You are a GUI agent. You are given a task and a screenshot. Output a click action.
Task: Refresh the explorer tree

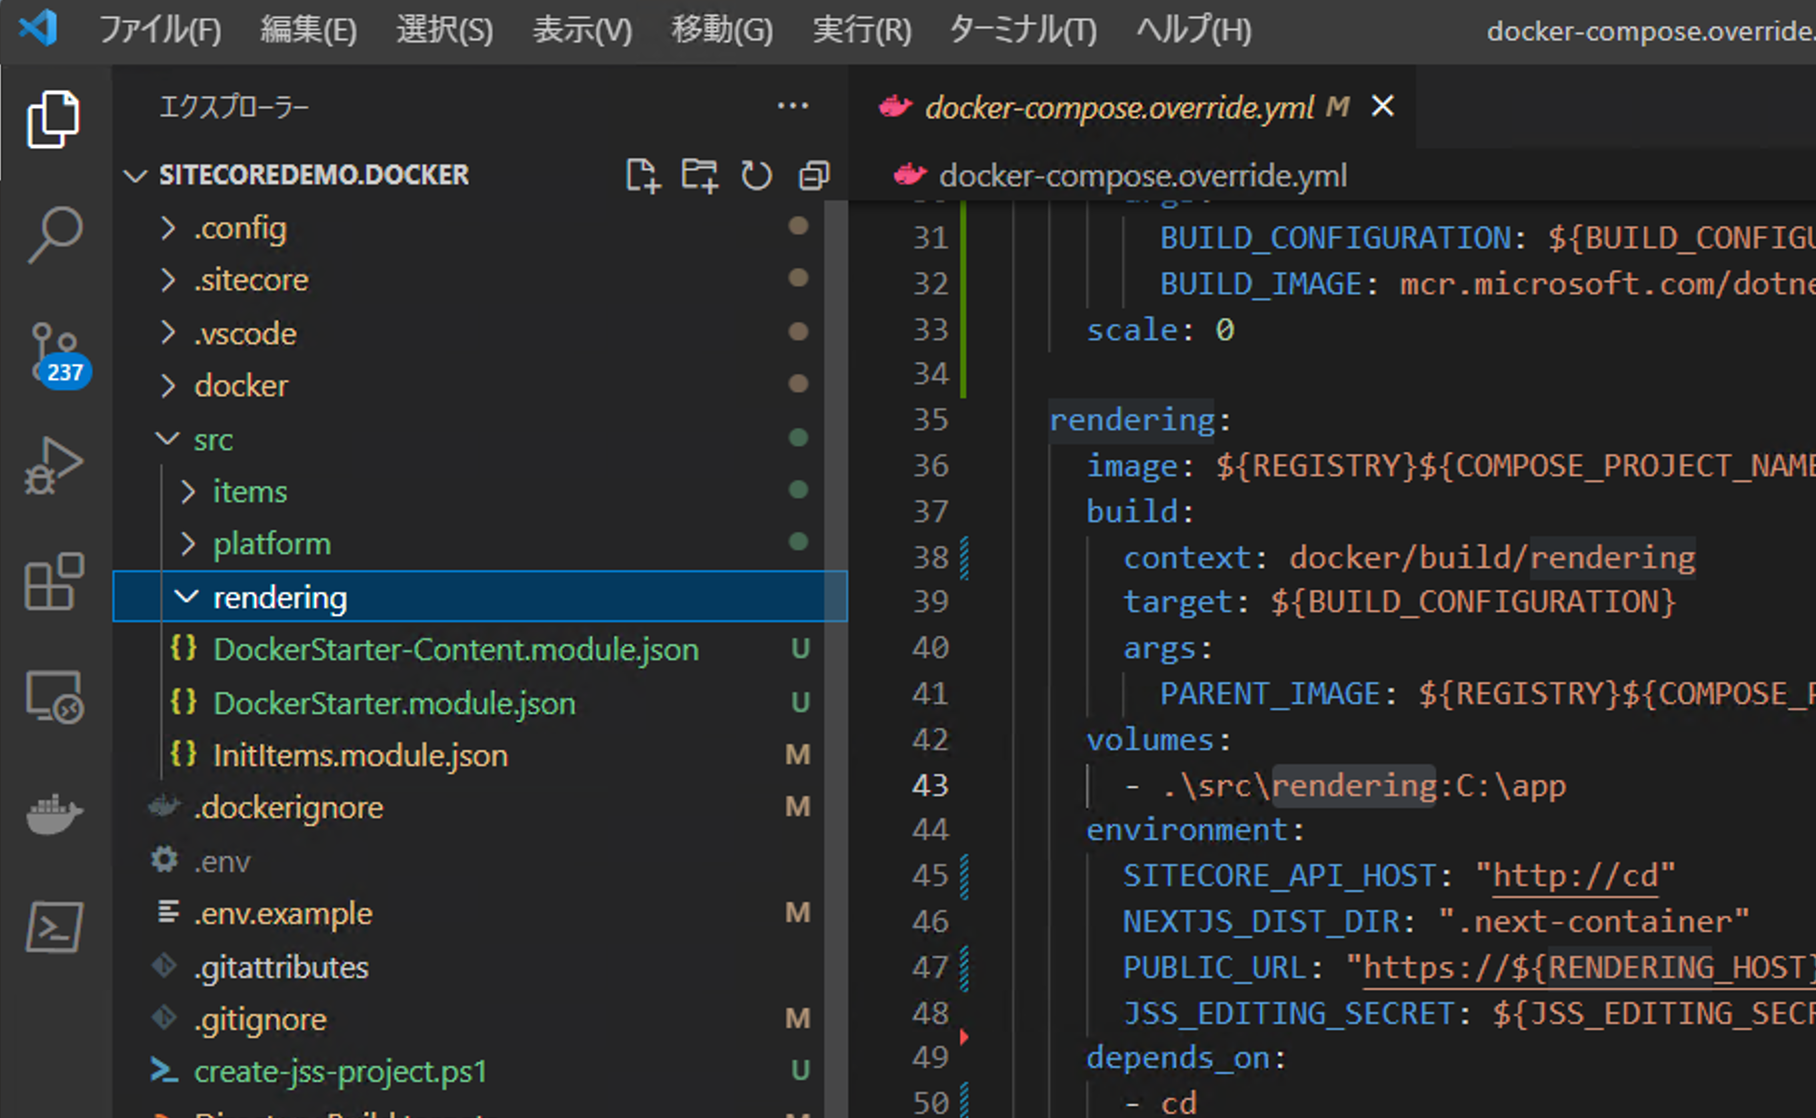point(756,176)
